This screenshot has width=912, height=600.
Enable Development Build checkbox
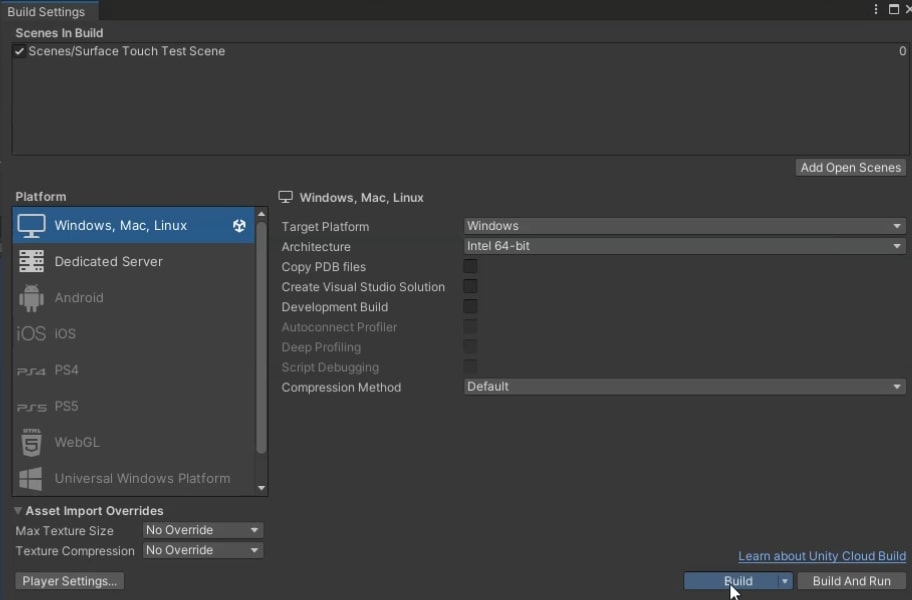tap(470, 306)
